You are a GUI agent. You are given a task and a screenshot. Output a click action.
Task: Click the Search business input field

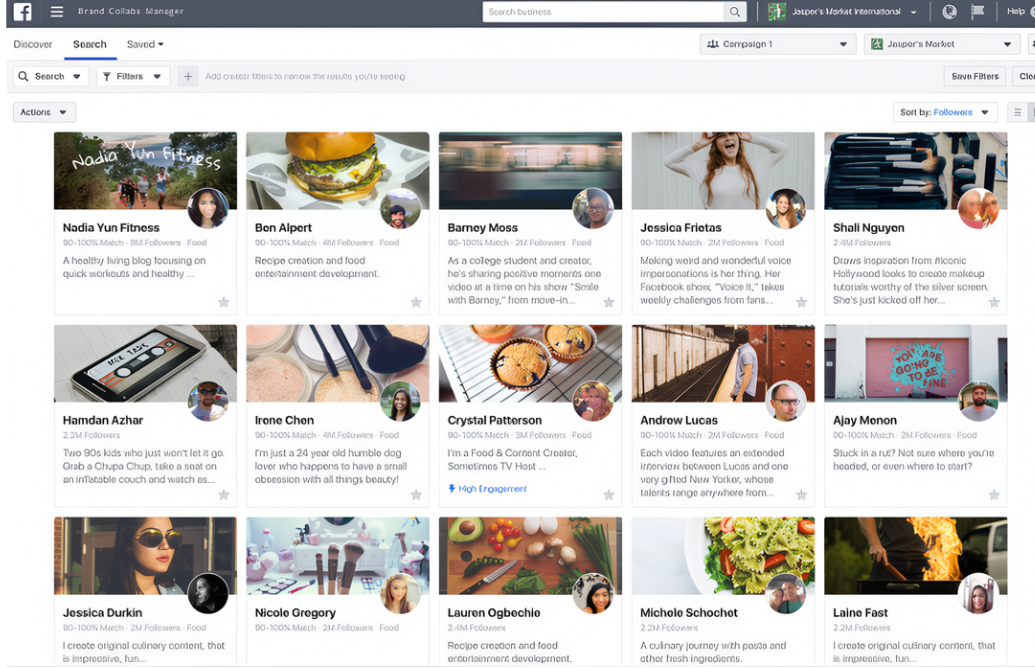[603, 12]
